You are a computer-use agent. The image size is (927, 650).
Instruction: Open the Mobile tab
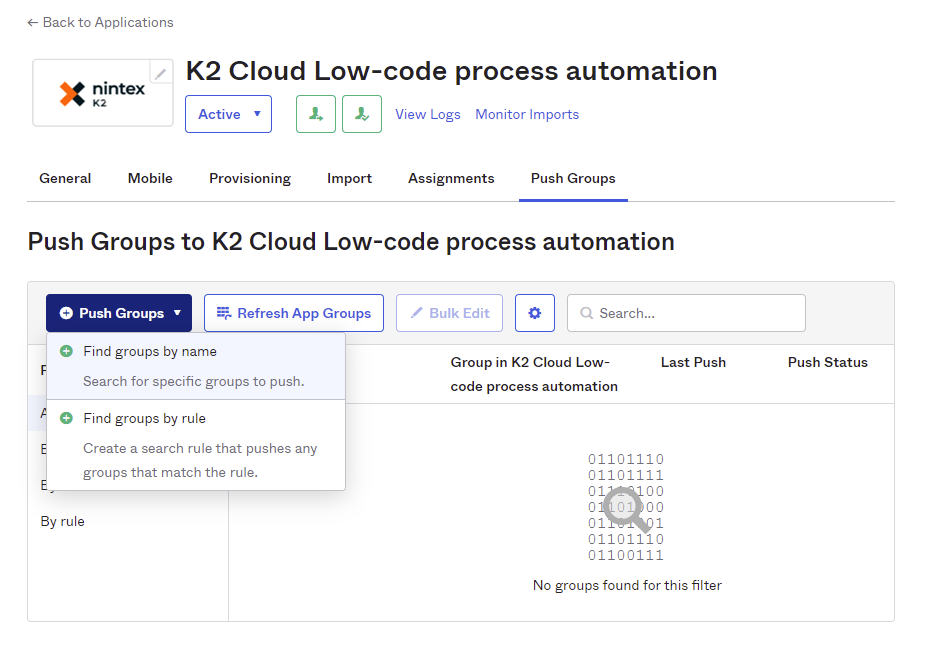point(150,178)
